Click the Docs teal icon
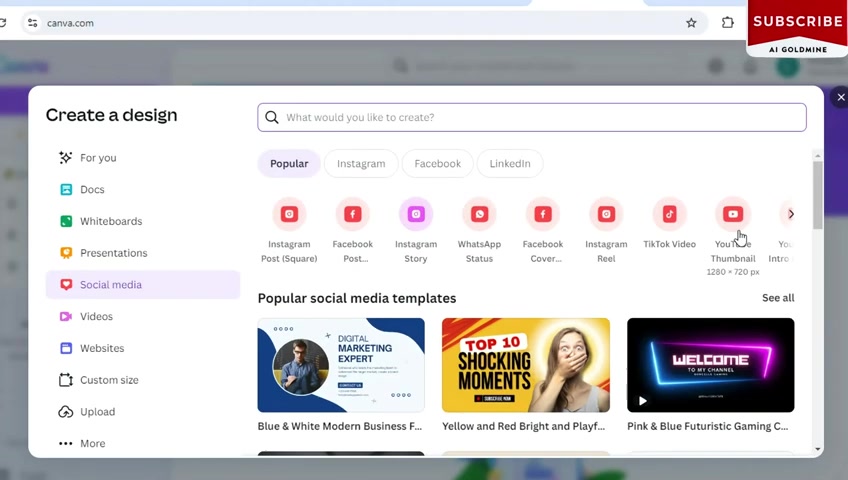 (66, 190)
